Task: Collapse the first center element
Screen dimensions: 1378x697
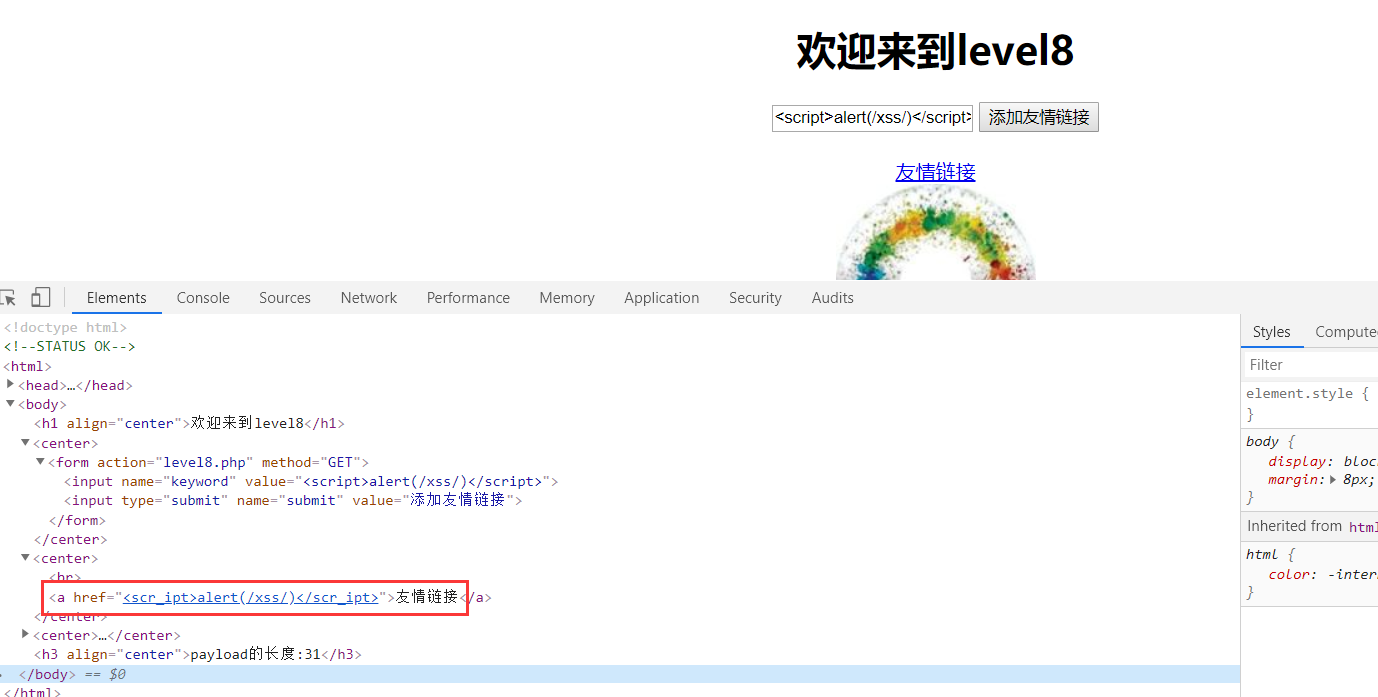Action: click(x=26, y=443)
